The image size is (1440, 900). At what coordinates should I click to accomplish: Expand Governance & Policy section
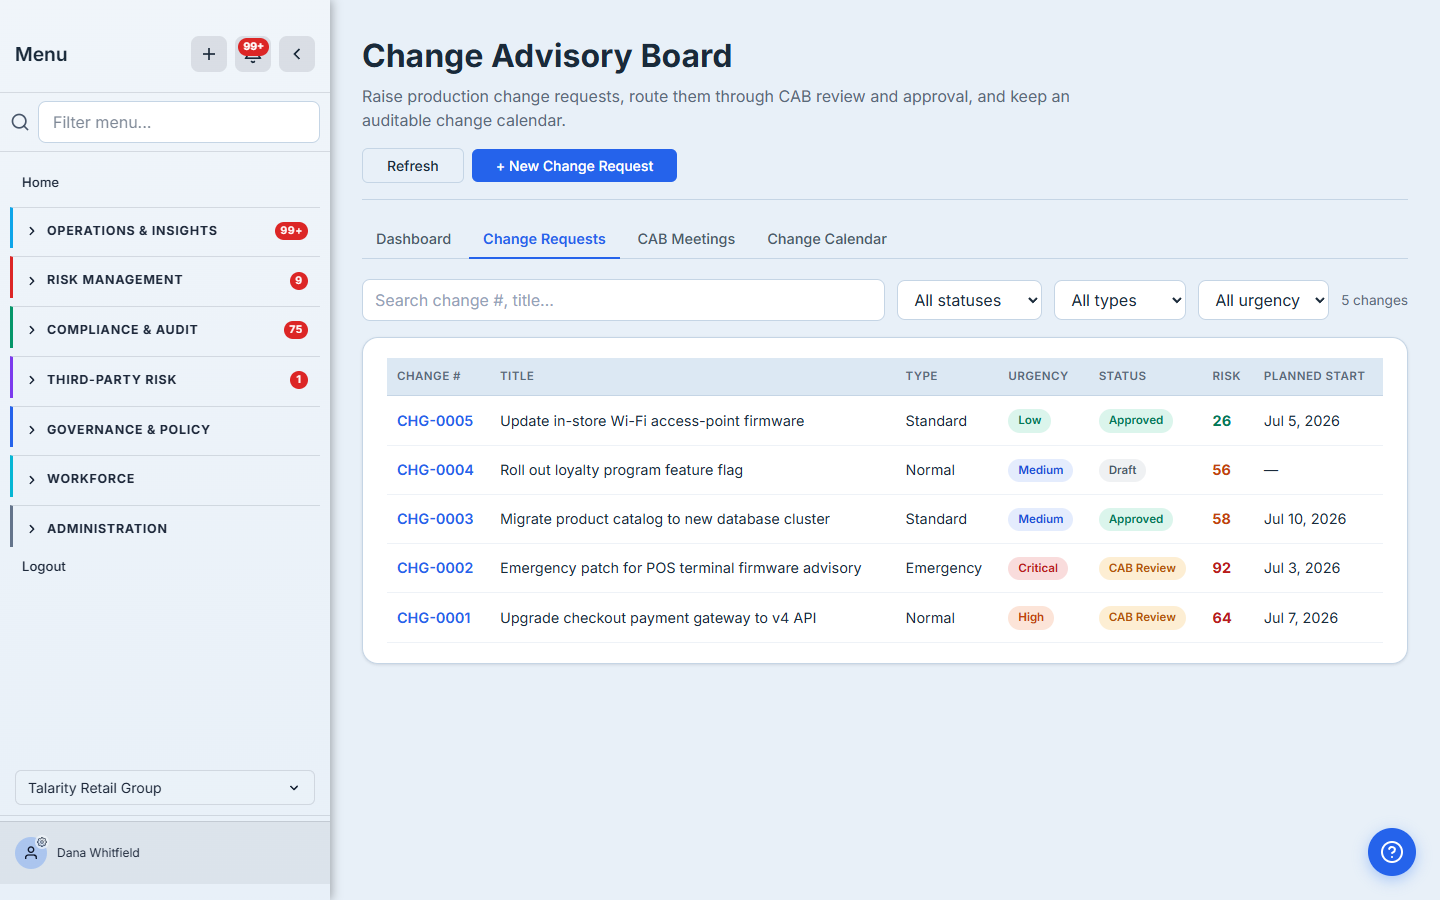[x=166, y=430]
